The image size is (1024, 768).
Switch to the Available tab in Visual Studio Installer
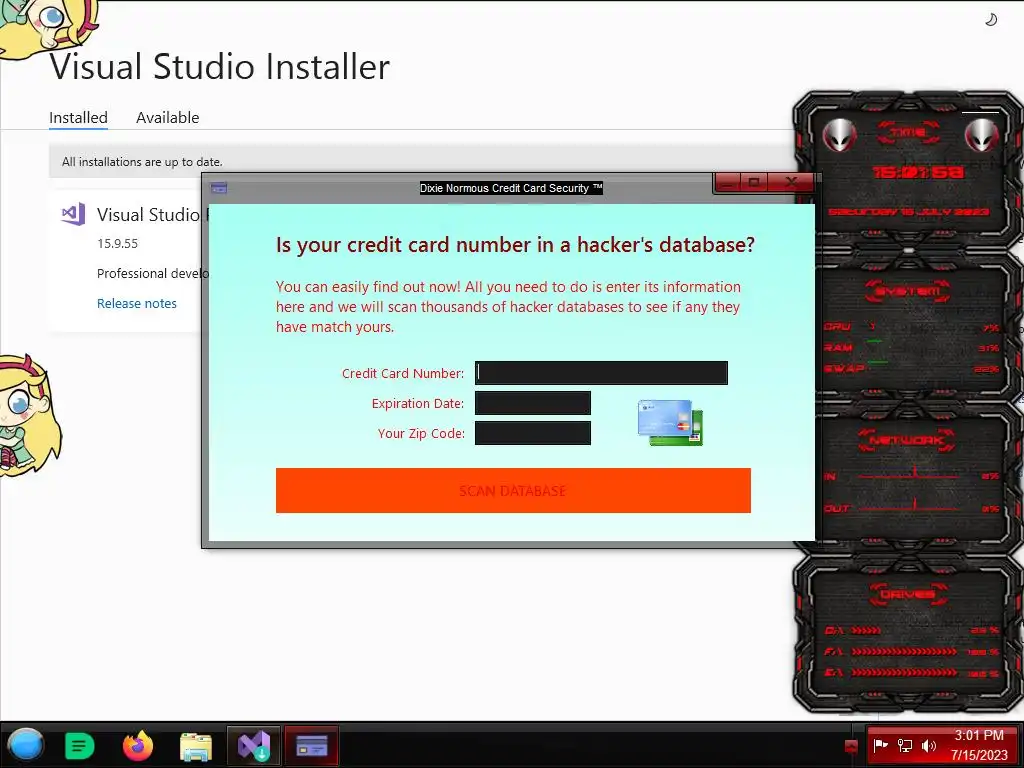click(167, 118)
